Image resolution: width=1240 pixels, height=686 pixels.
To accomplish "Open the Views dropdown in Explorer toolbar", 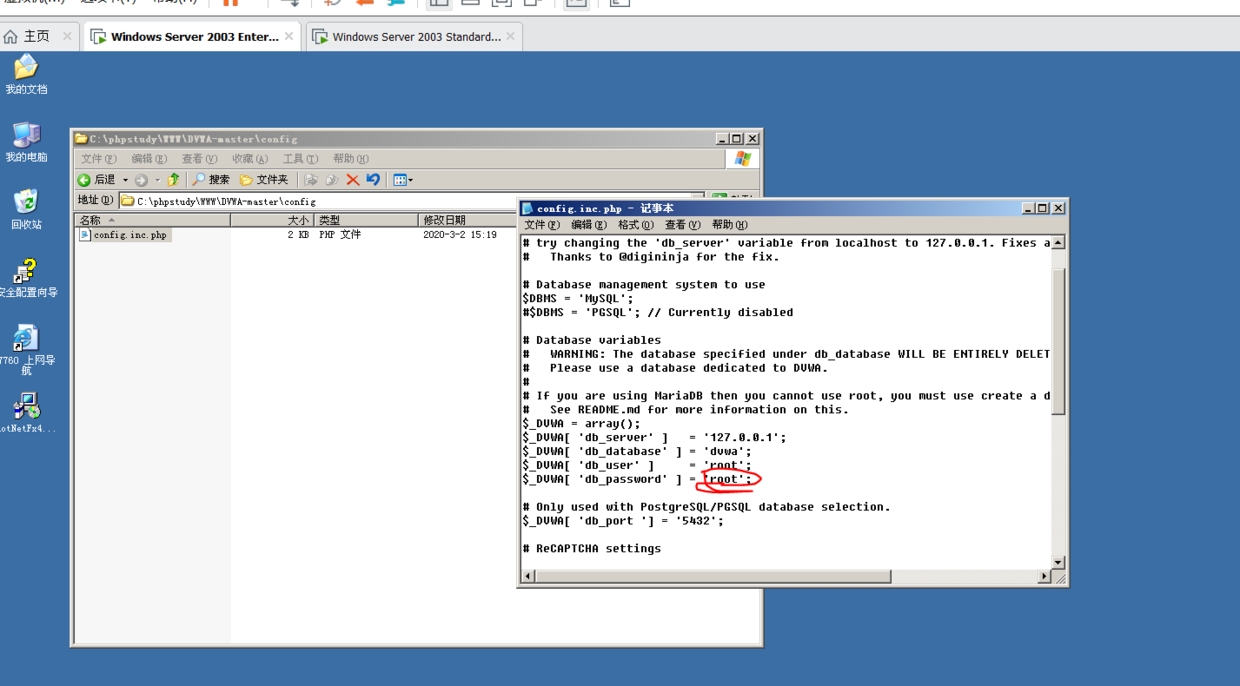I will [403, 180].
